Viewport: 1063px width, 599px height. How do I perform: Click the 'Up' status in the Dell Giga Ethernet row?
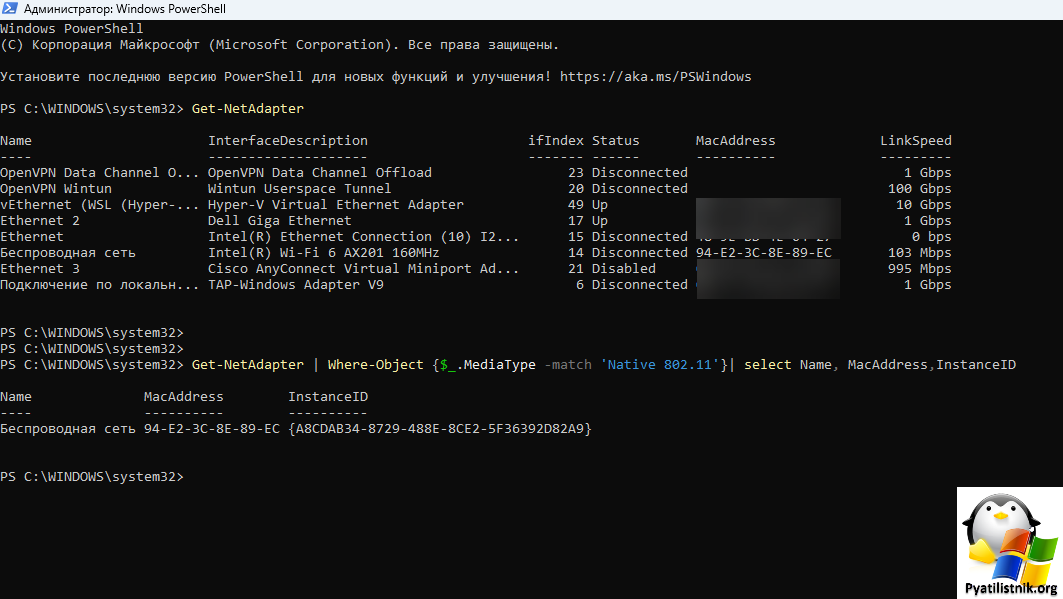click(x=600, y=221)
